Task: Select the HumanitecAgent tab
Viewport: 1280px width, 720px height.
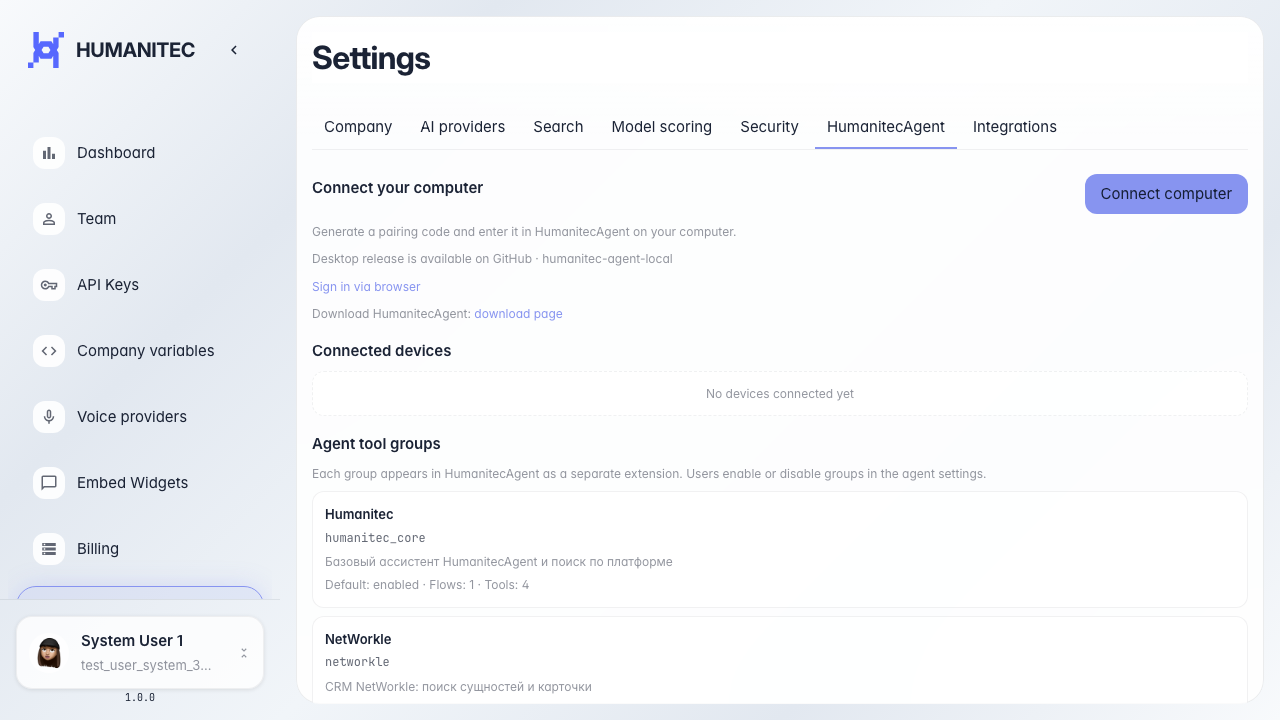Action: 886,127
